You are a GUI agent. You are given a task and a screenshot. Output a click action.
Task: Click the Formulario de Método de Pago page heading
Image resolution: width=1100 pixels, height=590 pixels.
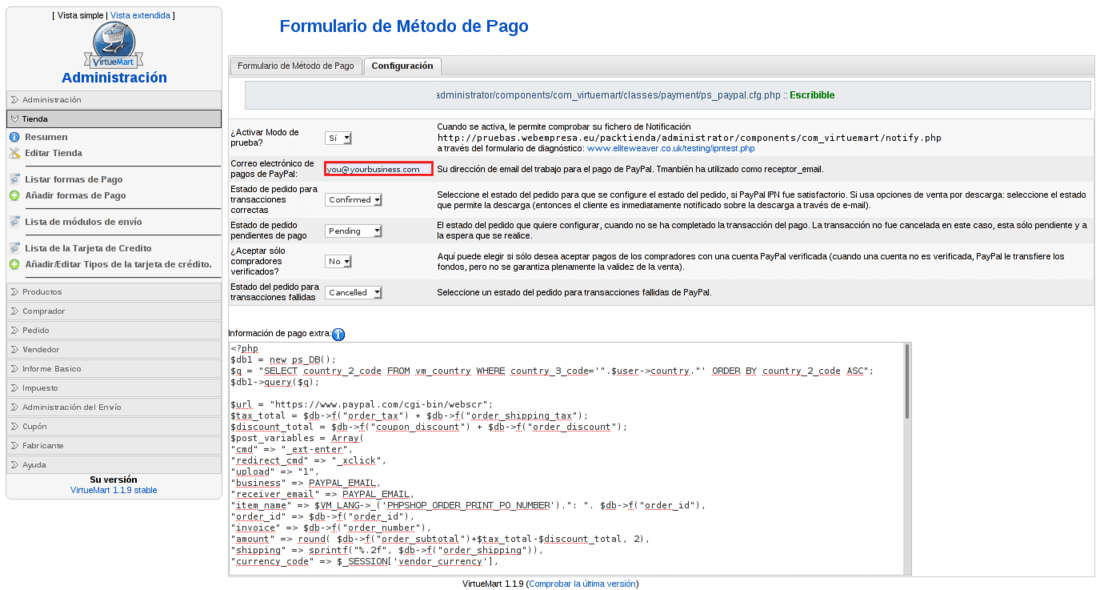pos(403,27)
